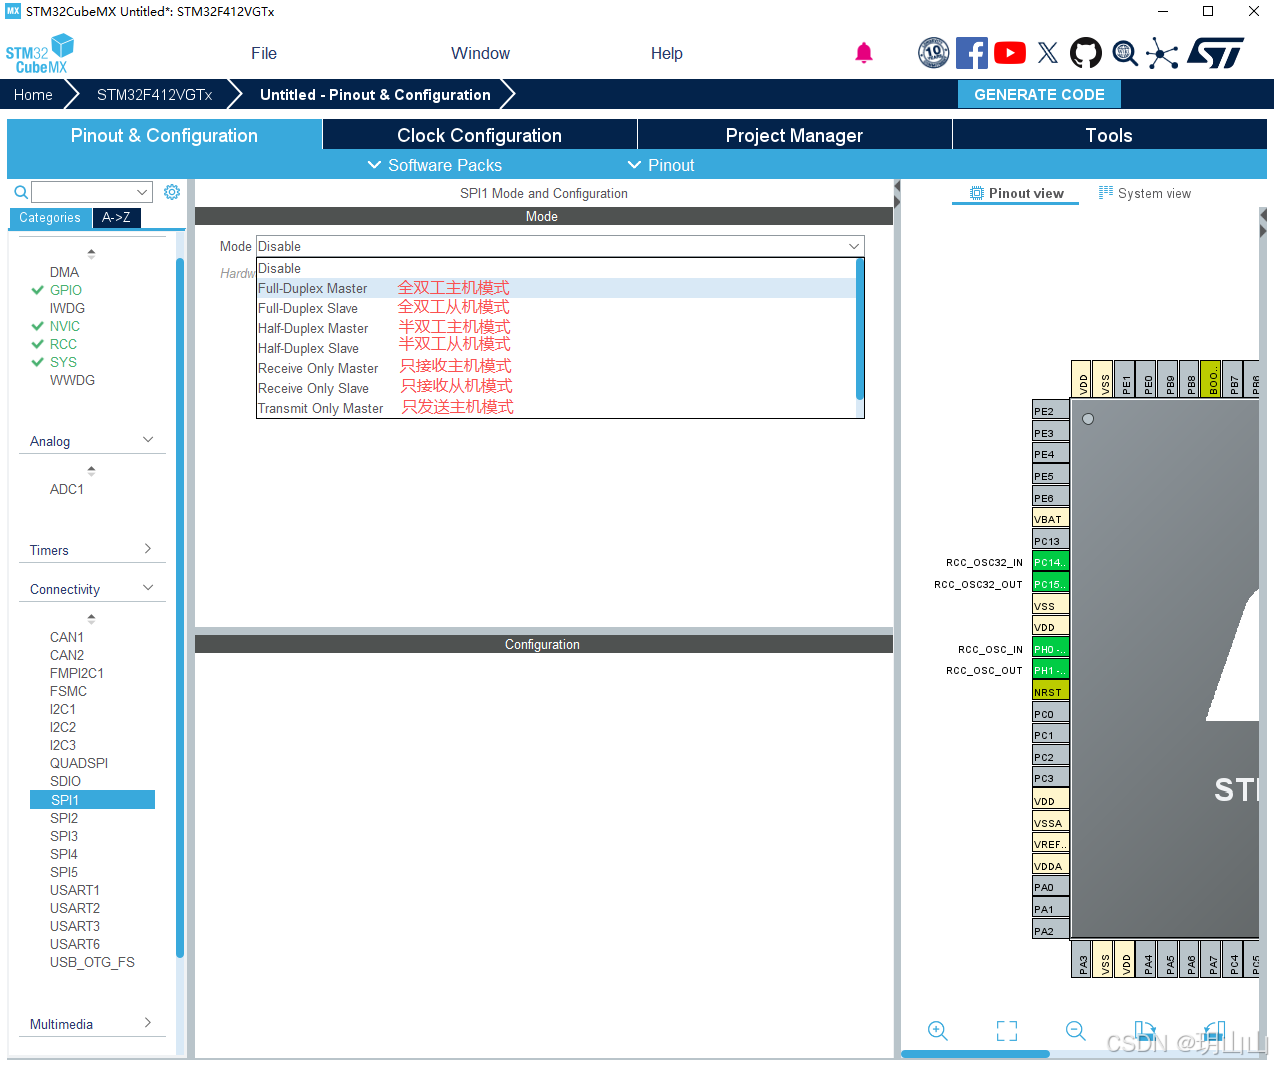This screenshot has height=1065, width=1274.
Task: Select the Categories tab
Action: [50, 217]
